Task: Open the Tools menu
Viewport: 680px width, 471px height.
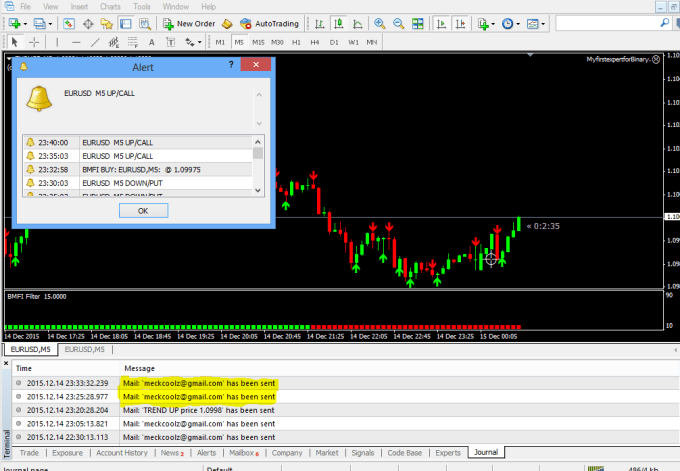Action: (141, 7)
